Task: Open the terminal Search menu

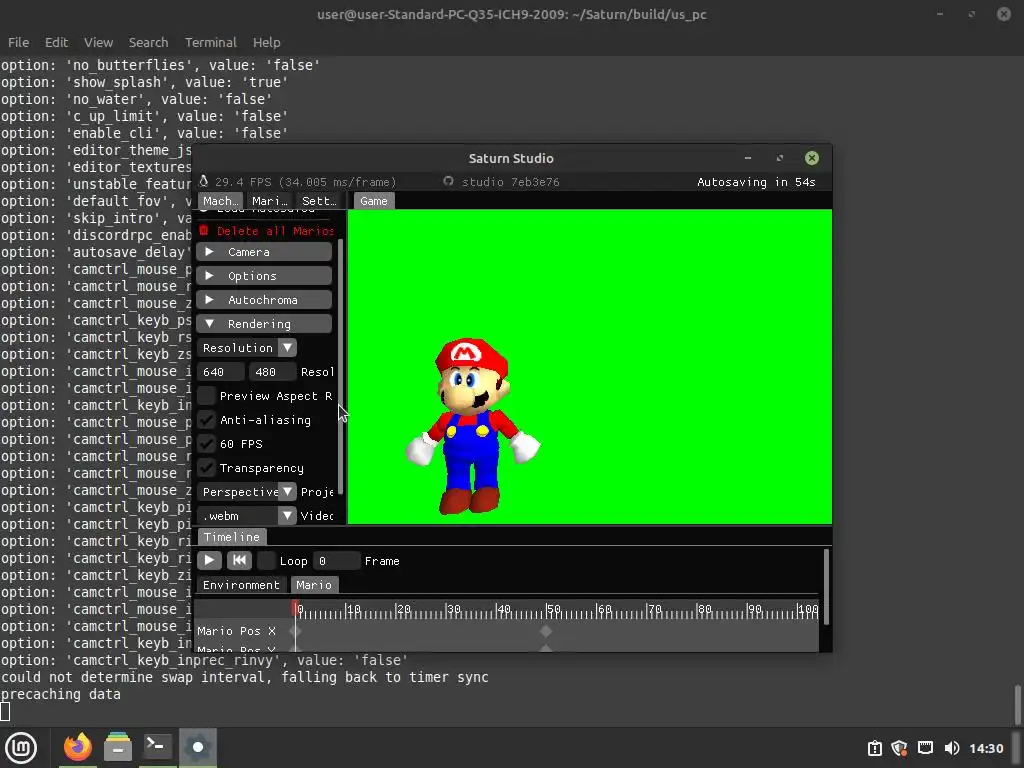Action: click(x=148, y=42)
